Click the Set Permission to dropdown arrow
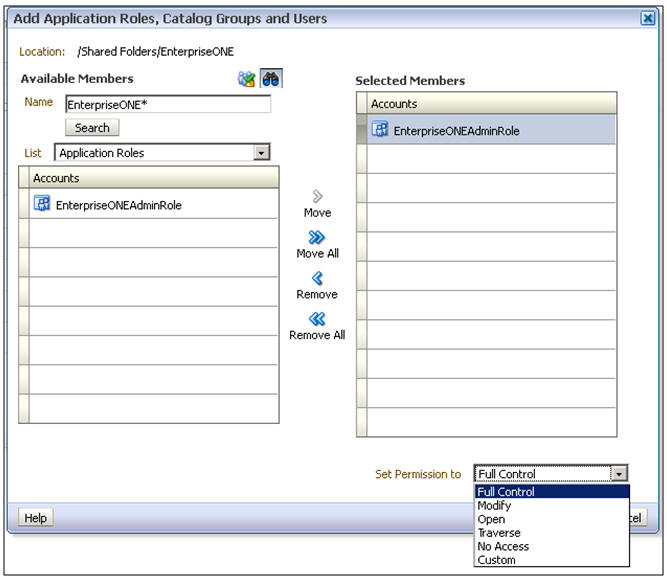The image size is (667, 578). pyautogui.click(x=619, y=474)
